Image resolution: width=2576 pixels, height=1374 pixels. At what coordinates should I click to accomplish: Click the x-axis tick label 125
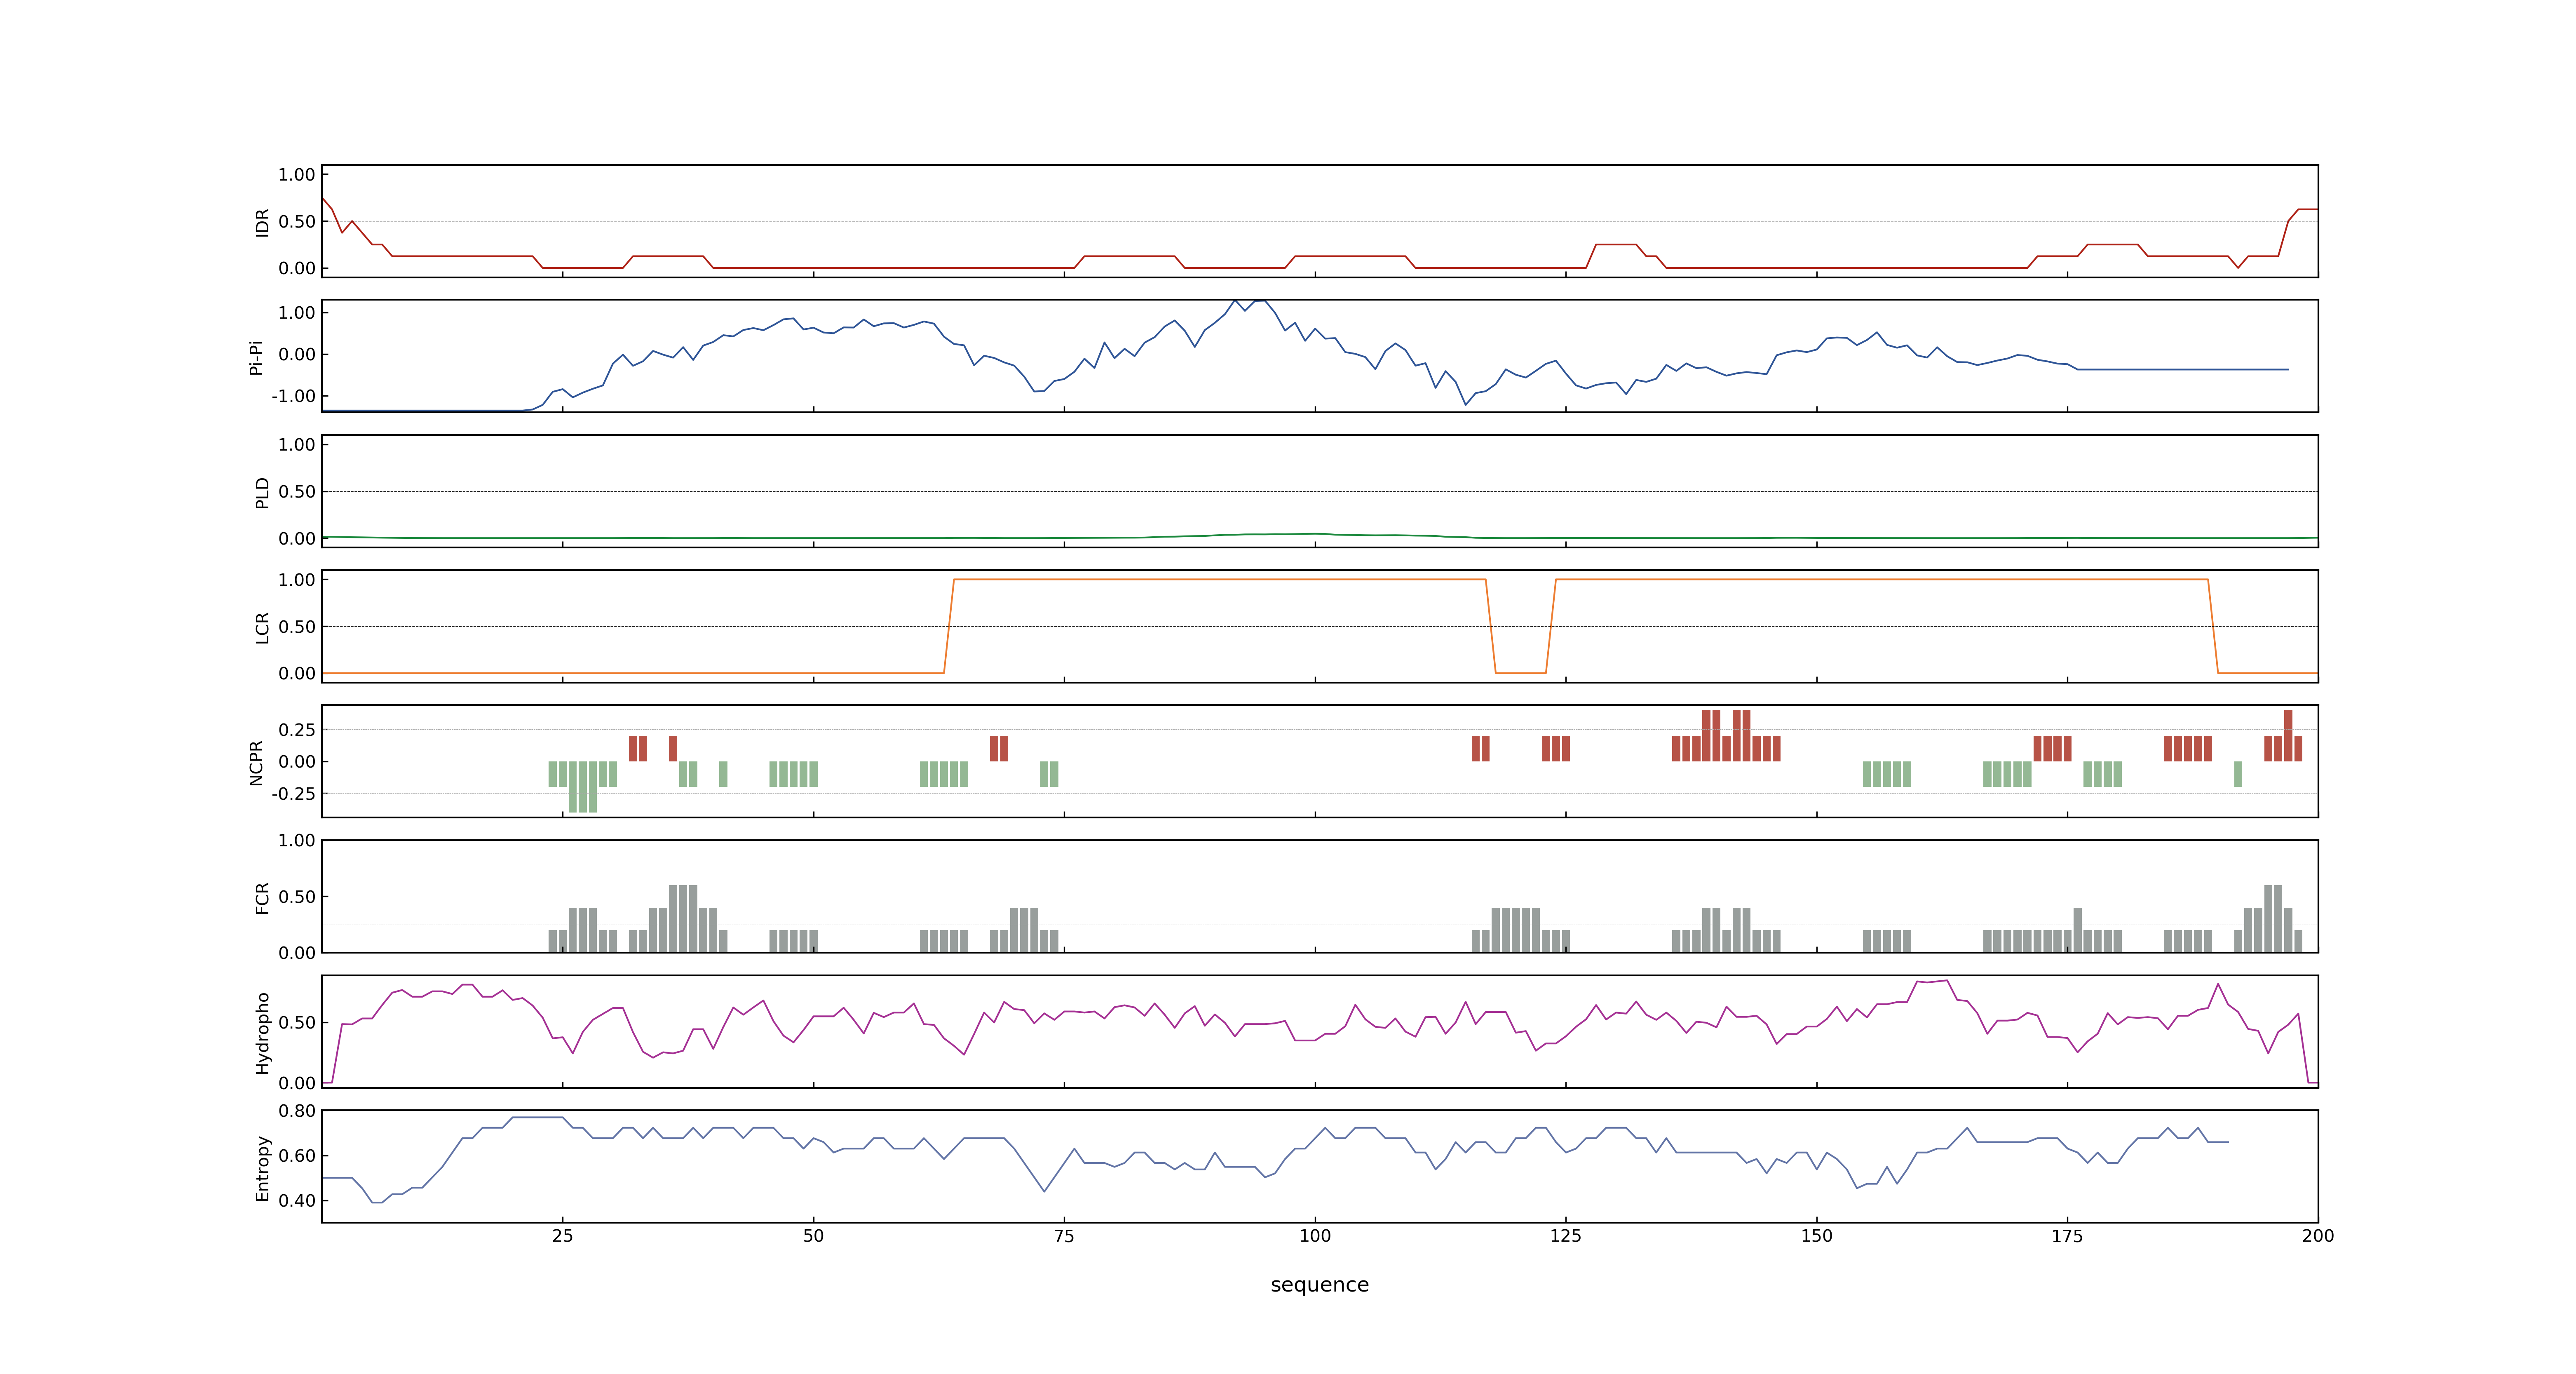[1566, 1236]
